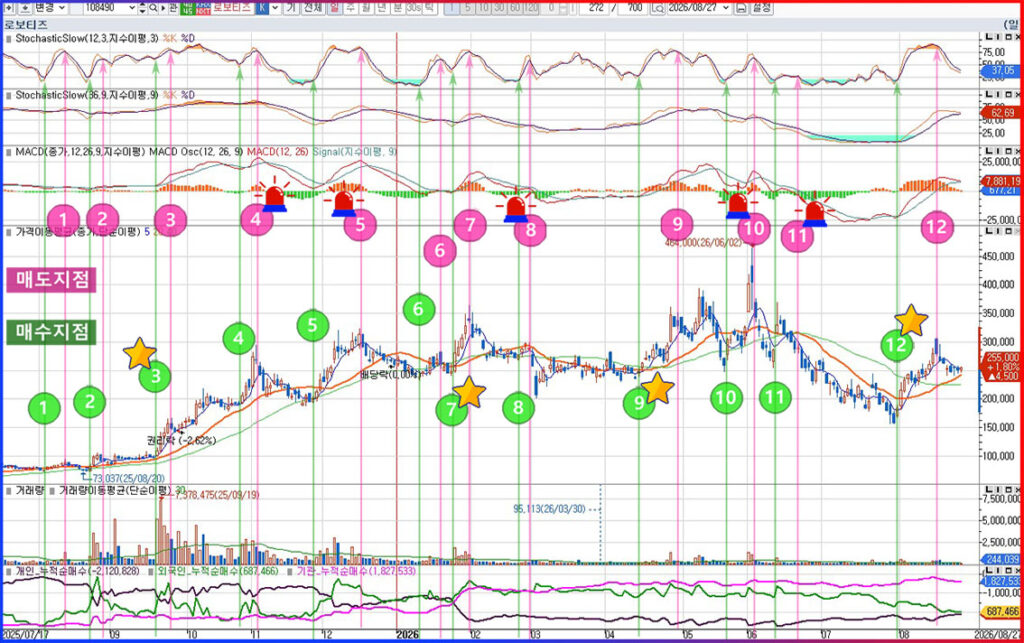Click the play arrow icon before 관
1024x643 pixels.
[163, 8]
